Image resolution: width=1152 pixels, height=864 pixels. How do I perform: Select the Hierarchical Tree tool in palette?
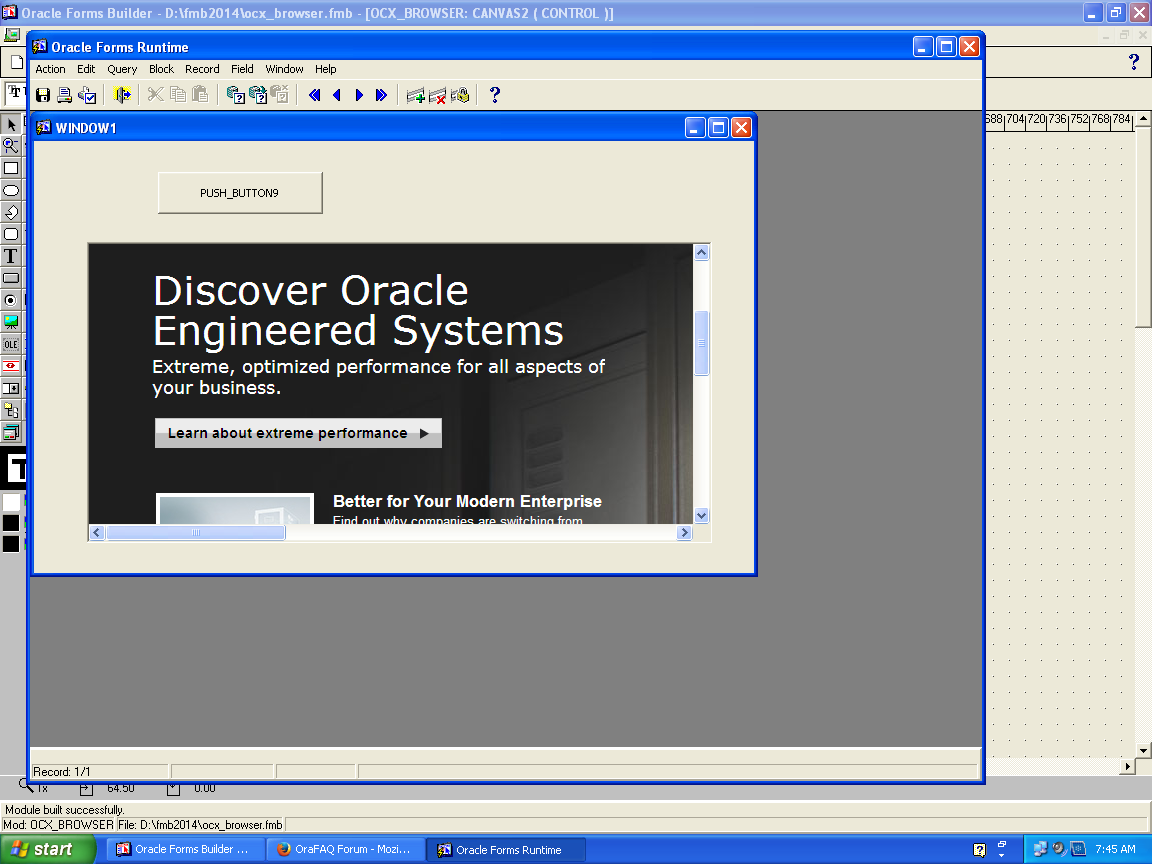click(x=11, y=410)
